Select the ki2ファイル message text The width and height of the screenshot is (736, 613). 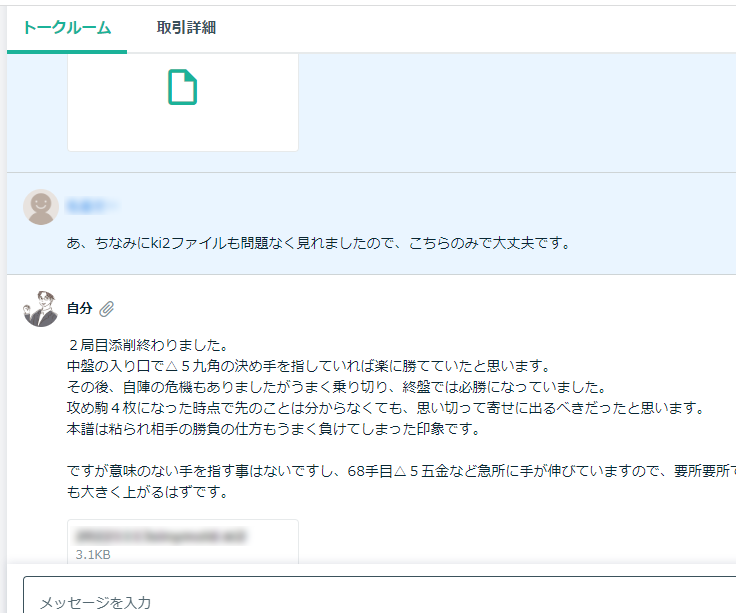(318, 243)
